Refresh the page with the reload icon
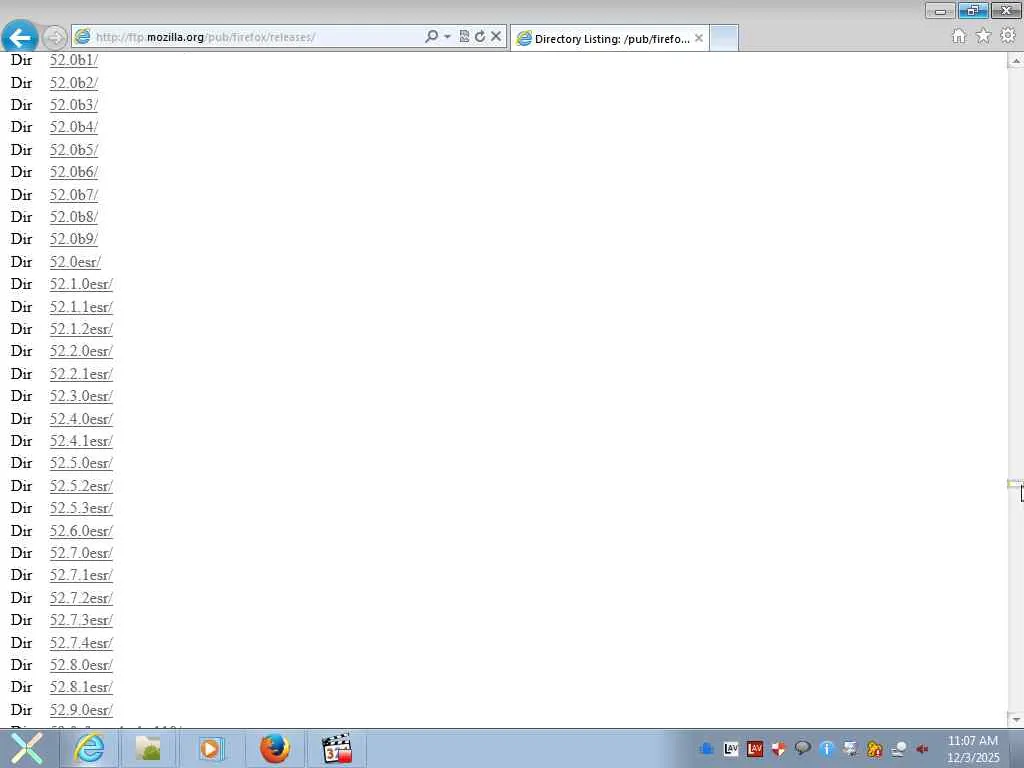 pyautogui.click(x=480, y=37)
